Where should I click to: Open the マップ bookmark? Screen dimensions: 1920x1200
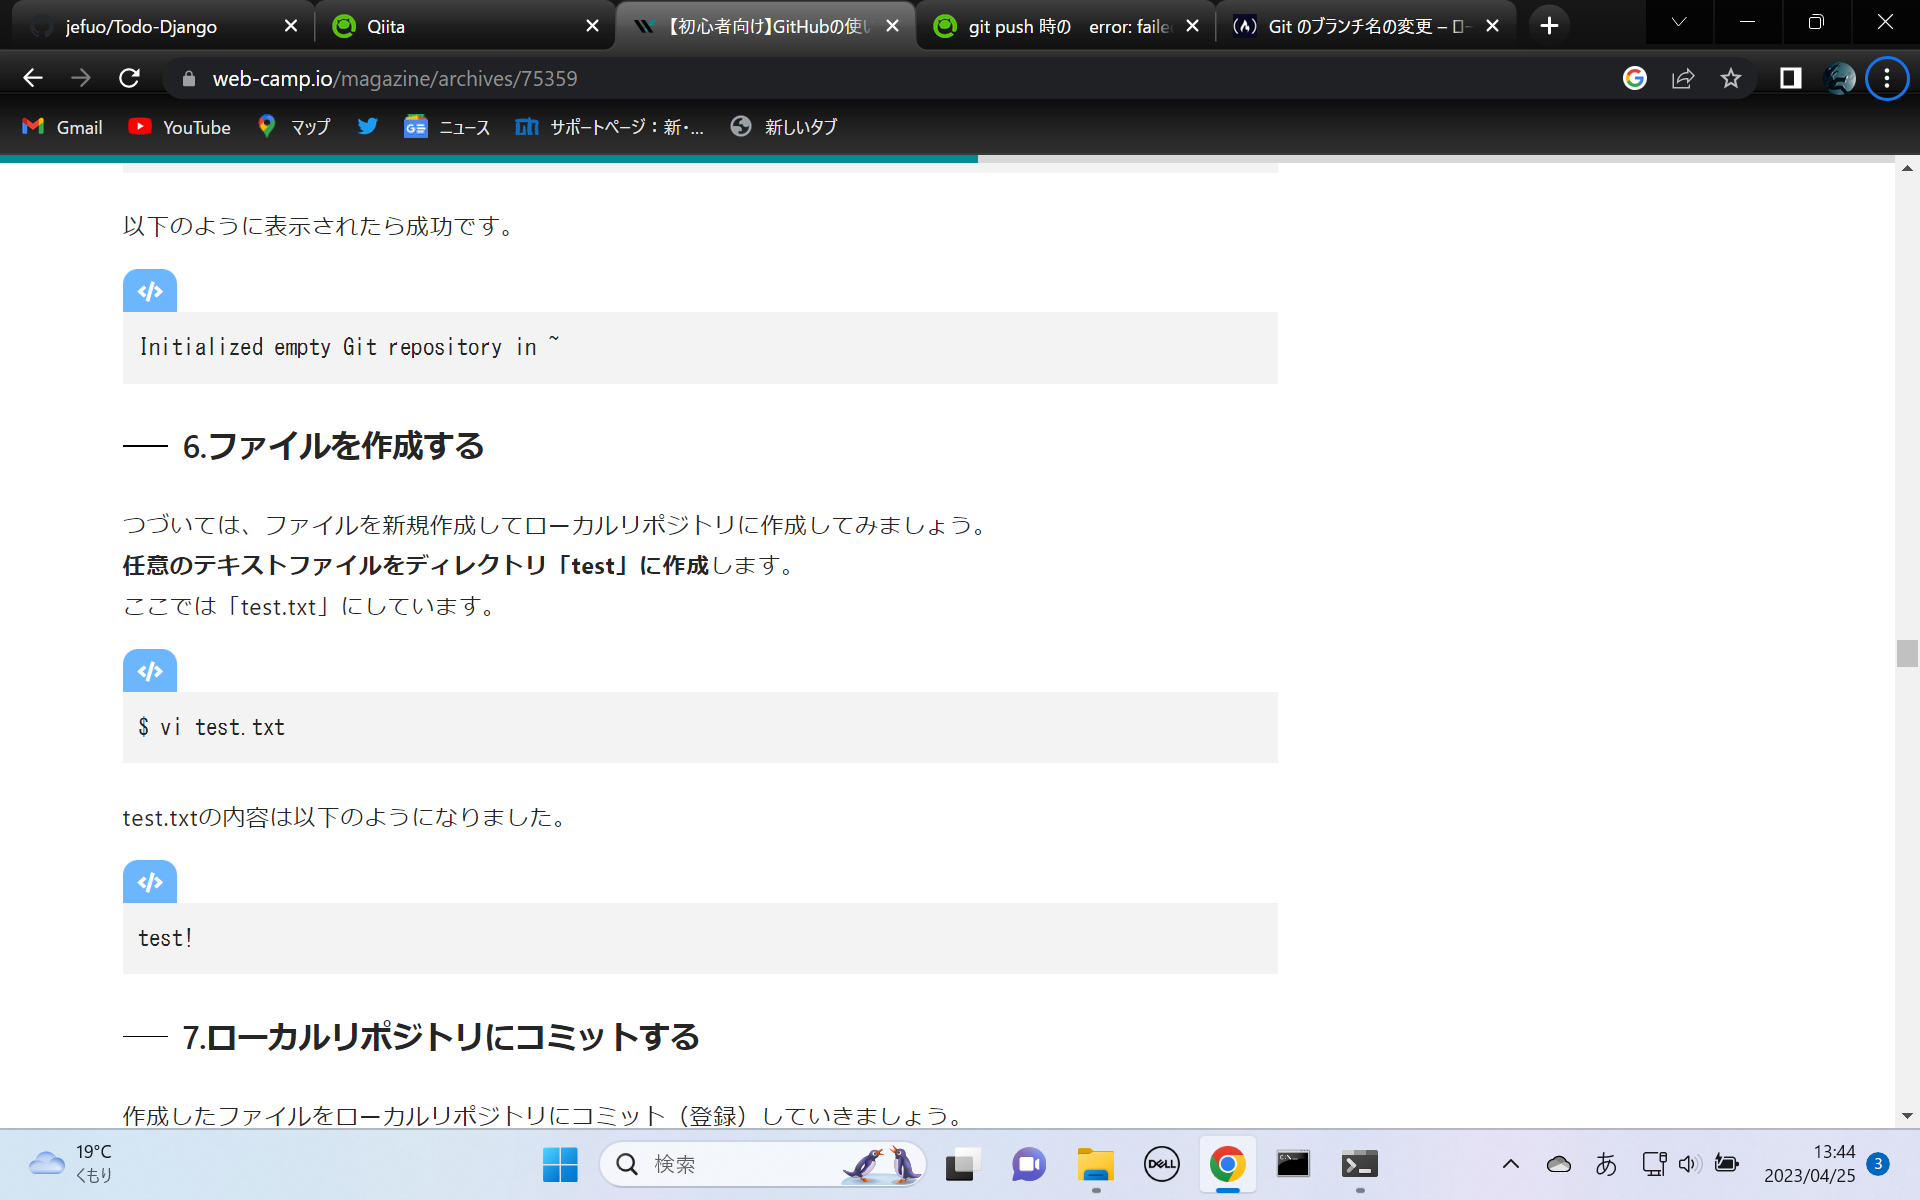[294, 127]
